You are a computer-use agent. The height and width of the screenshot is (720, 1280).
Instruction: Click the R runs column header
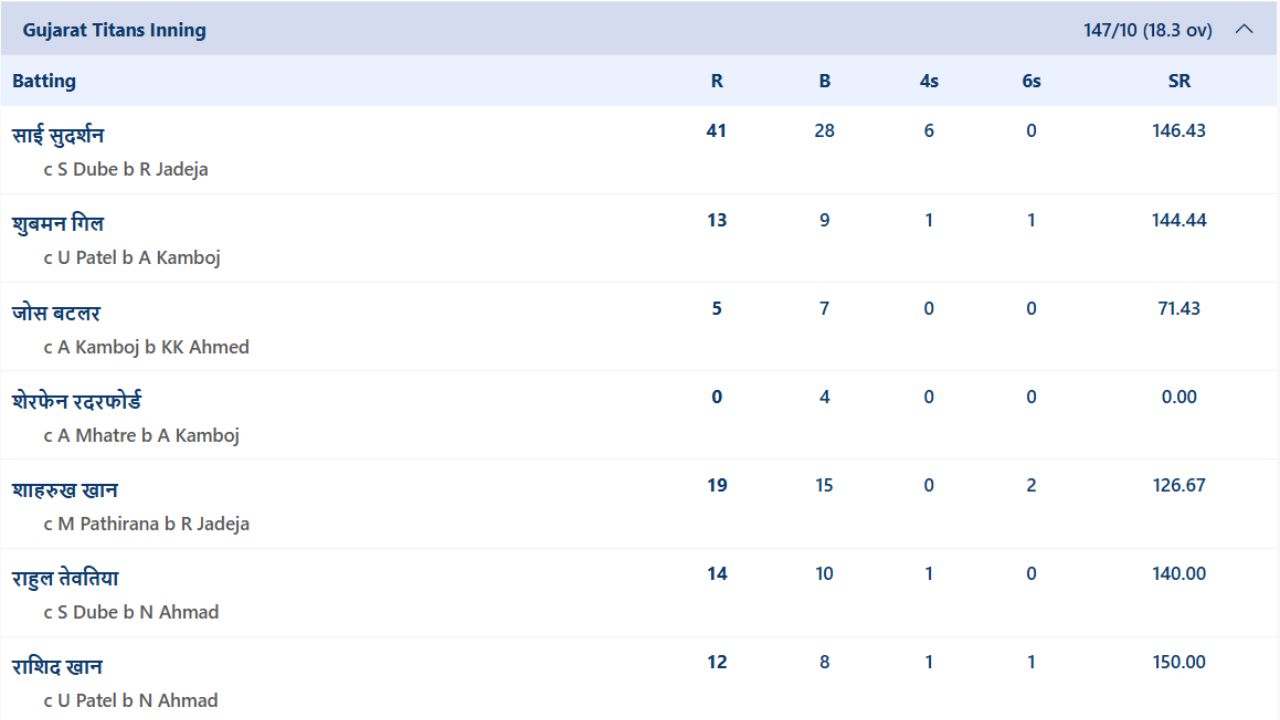coord(717,81)
